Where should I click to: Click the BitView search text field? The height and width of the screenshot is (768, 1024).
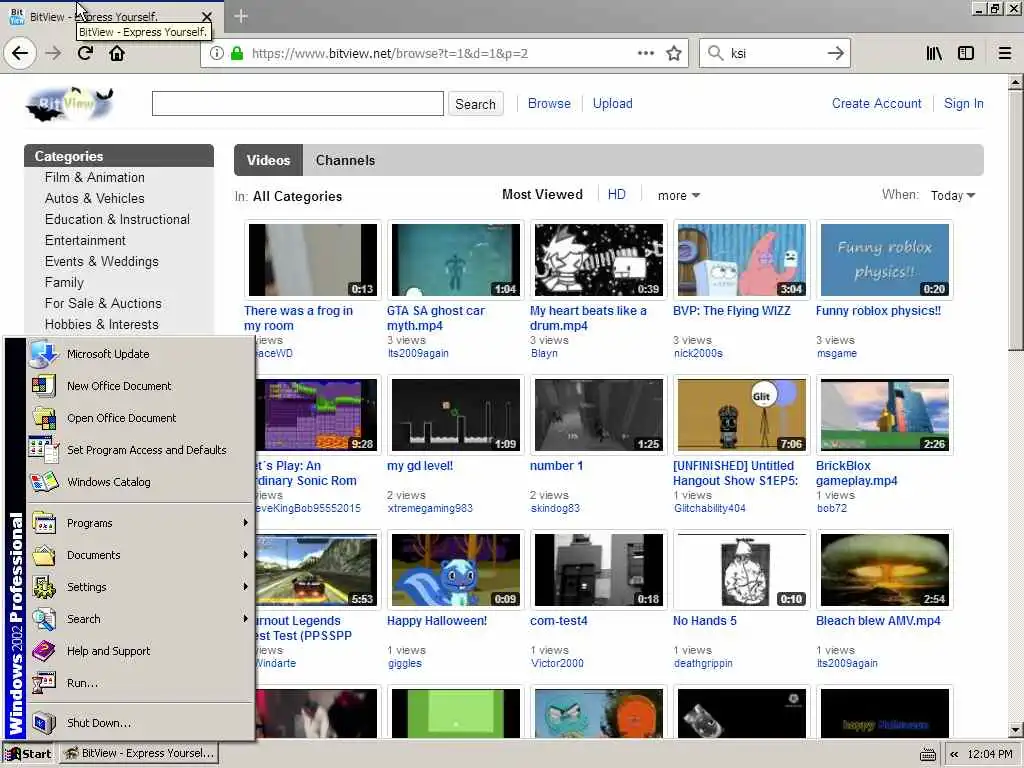click(298, 103)
